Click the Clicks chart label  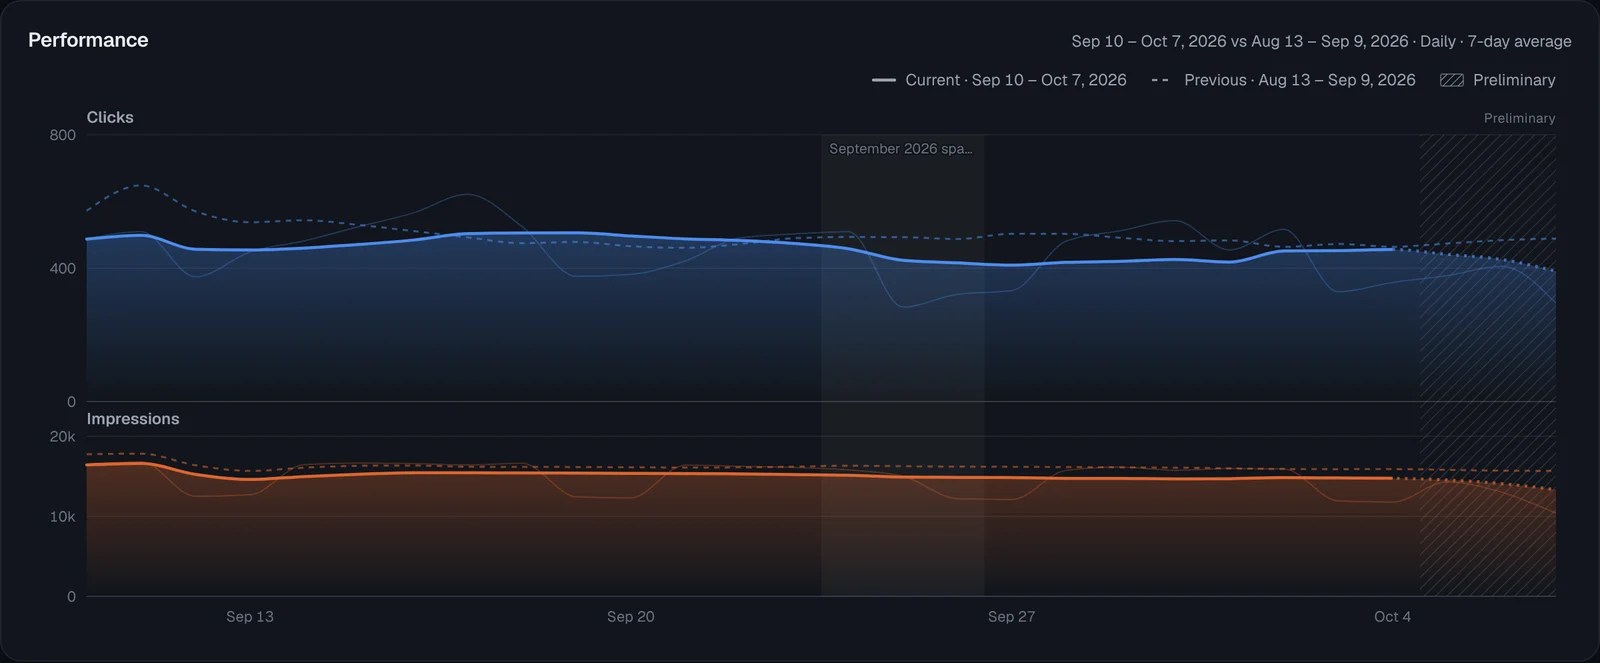tap(110, 117)
